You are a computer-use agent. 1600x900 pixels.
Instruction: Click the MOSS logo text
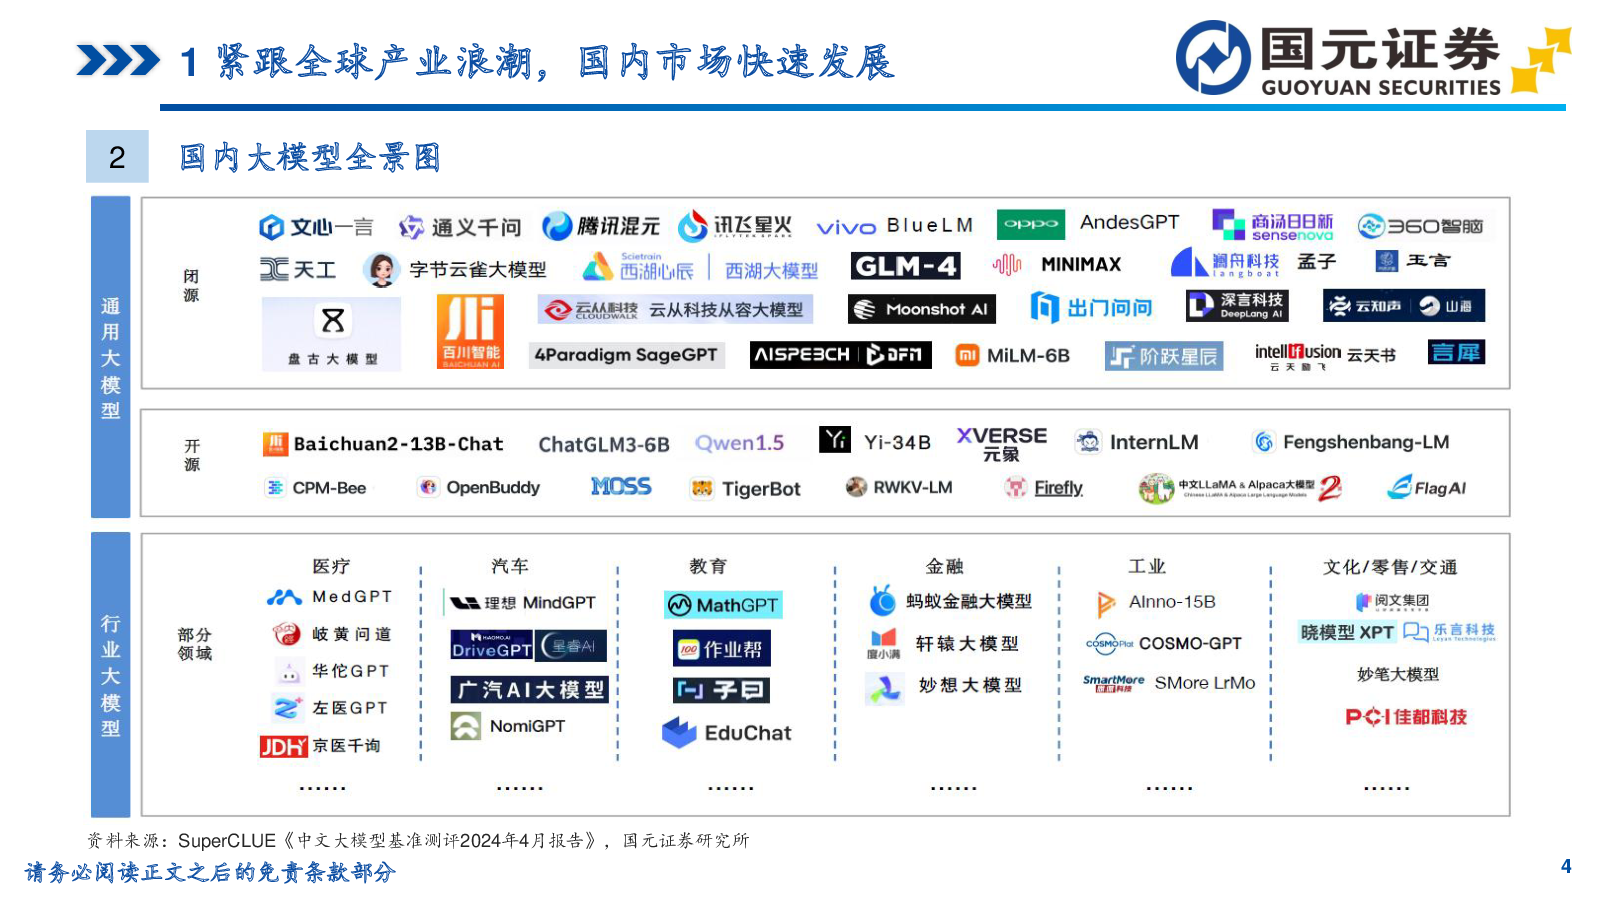[x=621, y=487]
